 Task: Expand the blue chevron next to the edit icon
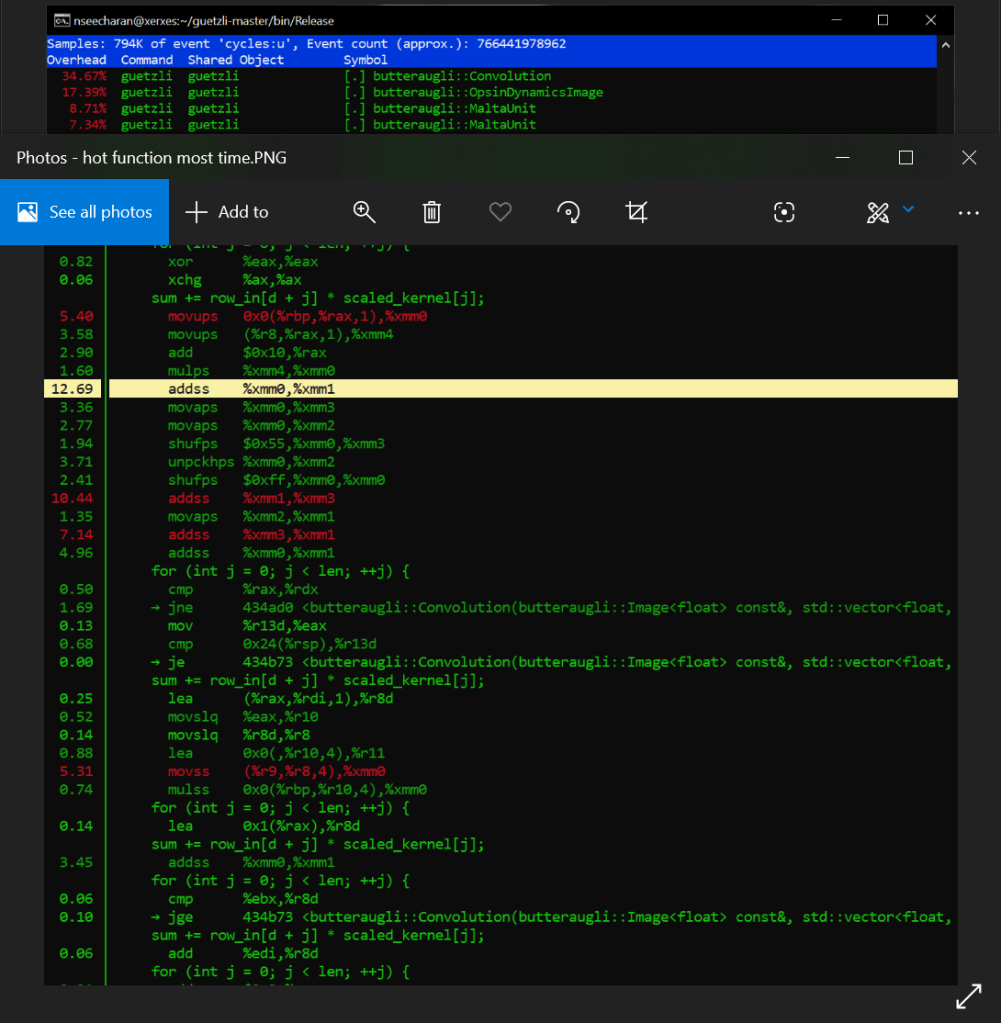(x=908, y=209)
